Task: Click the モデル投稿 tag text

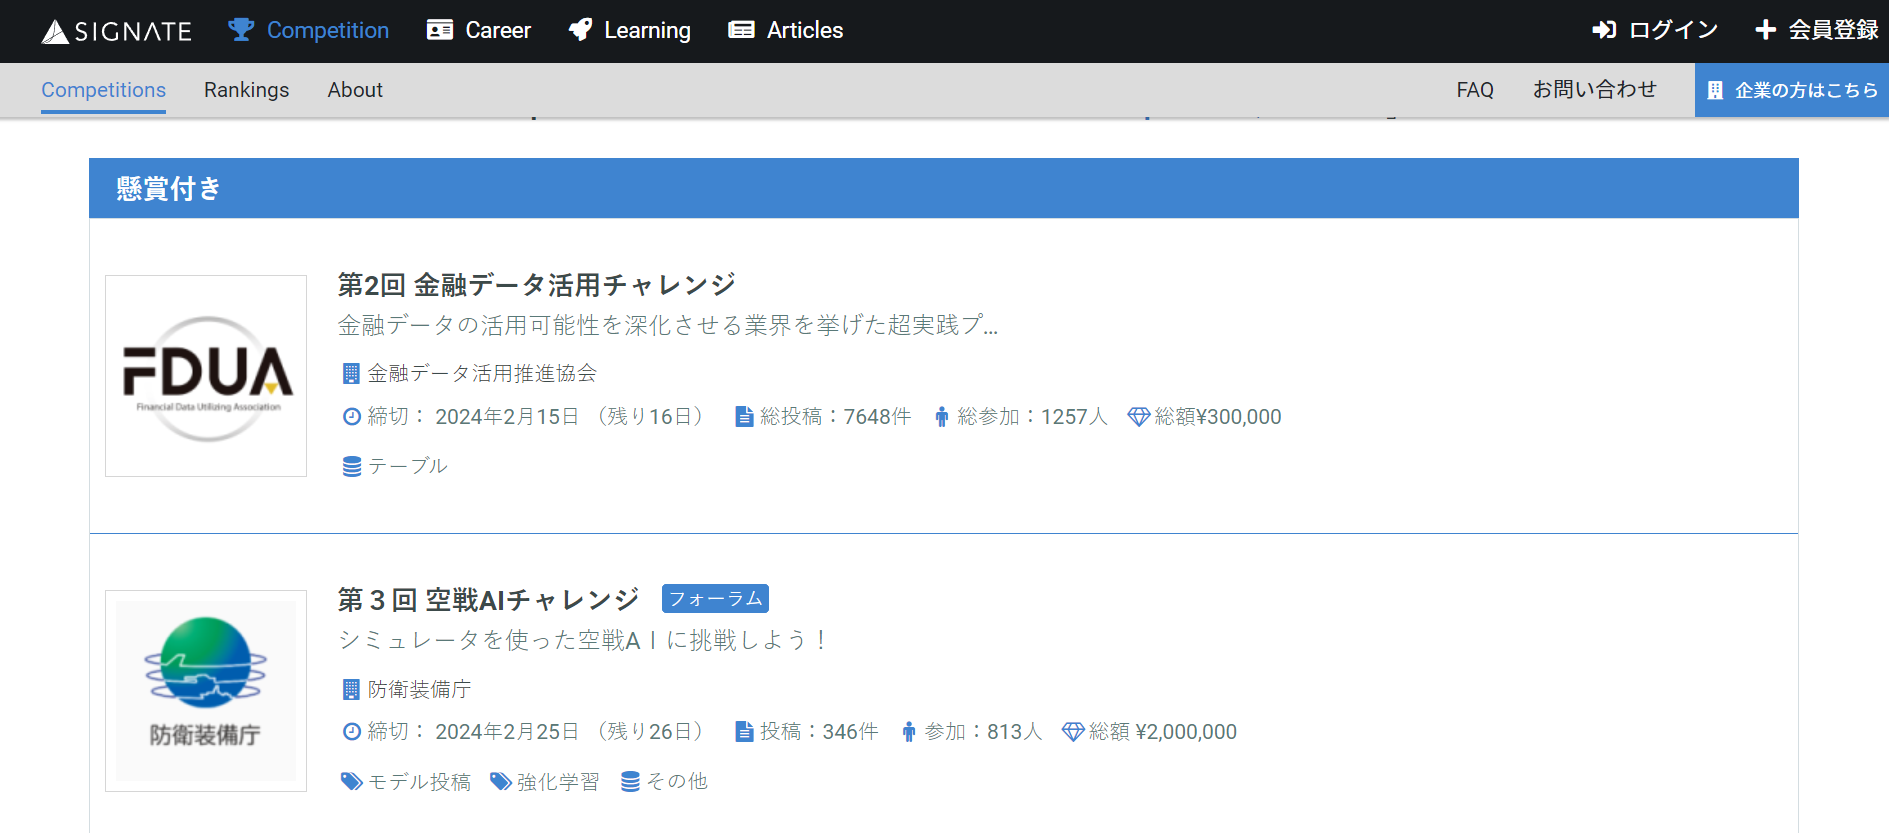Action: tap(420, 781)
